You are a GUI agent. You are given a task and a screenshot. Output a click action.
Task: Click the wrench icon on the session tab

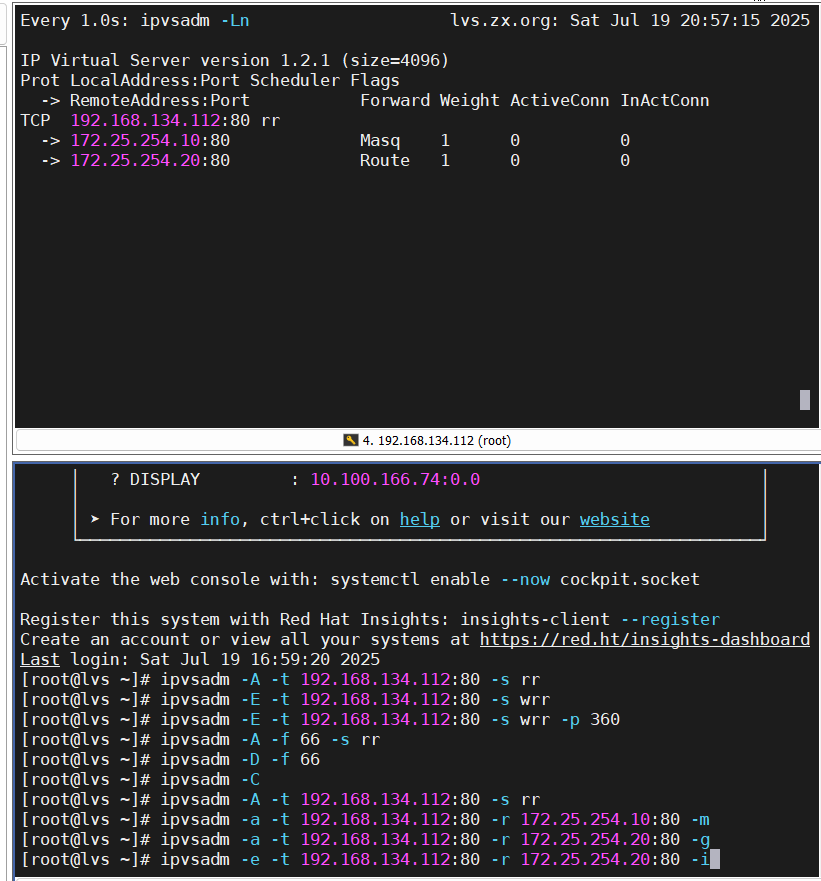pos(351,440)
